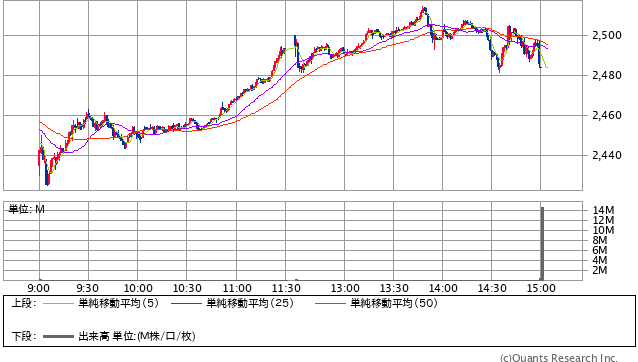
Task: Click the 14:00 time axis label
Action: point(443,288)
